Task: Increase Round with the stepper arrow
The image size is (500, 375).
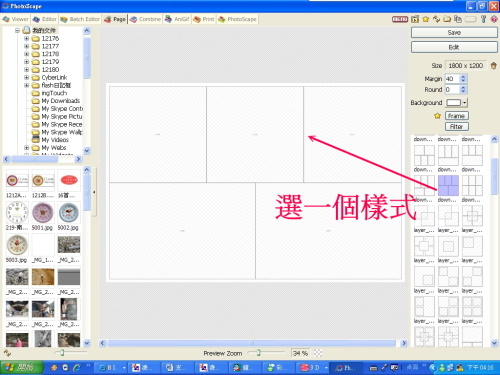Action: click(463, 87)
